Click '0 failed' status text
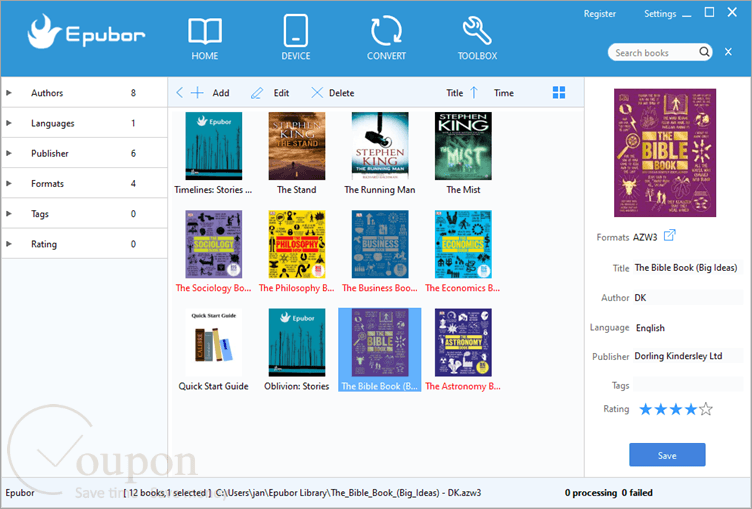 (x=637, y=493)
